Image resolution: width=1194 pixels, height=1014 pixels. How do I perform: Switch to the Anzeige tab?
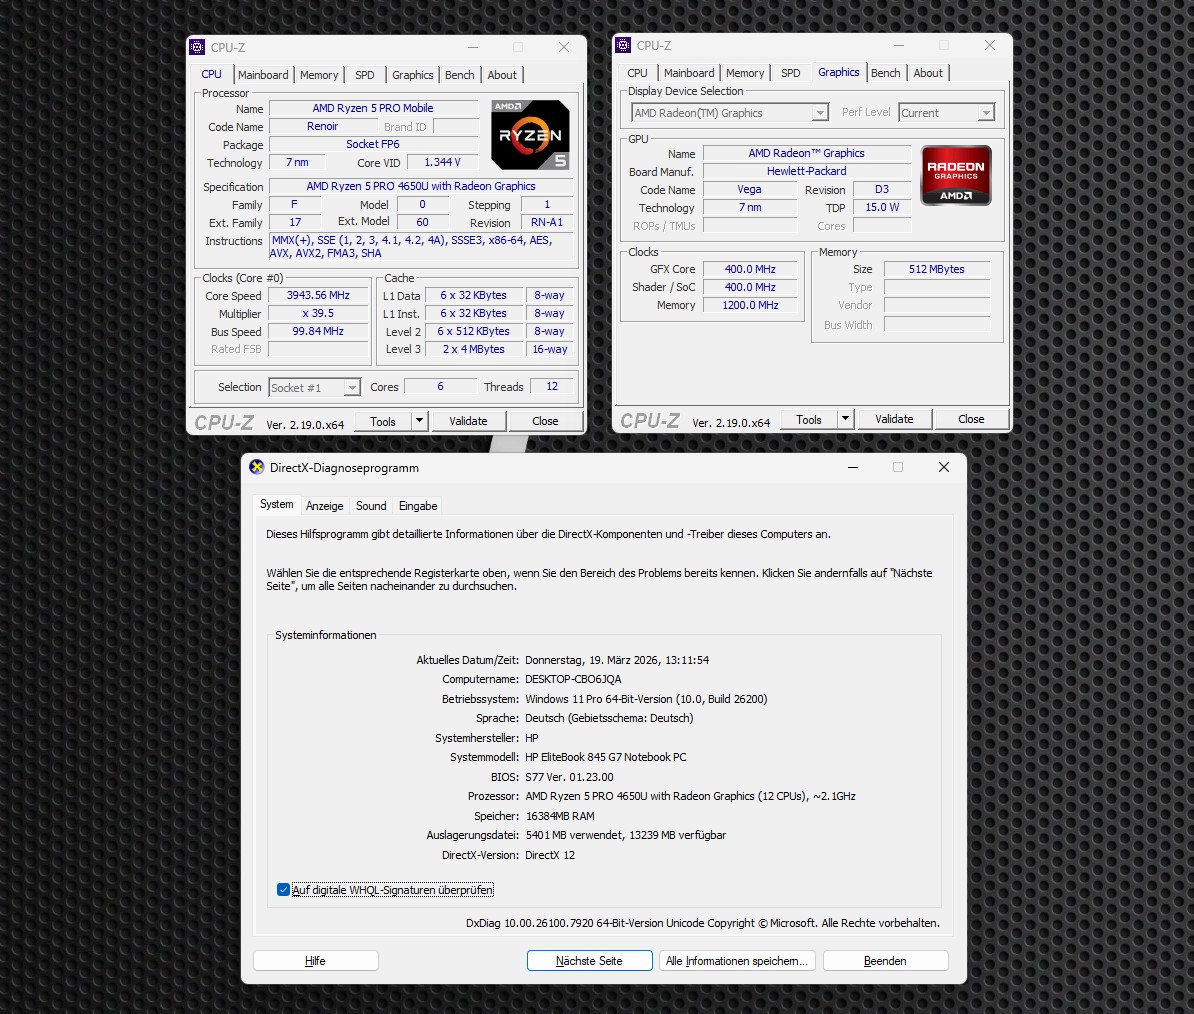pos(324,506)
